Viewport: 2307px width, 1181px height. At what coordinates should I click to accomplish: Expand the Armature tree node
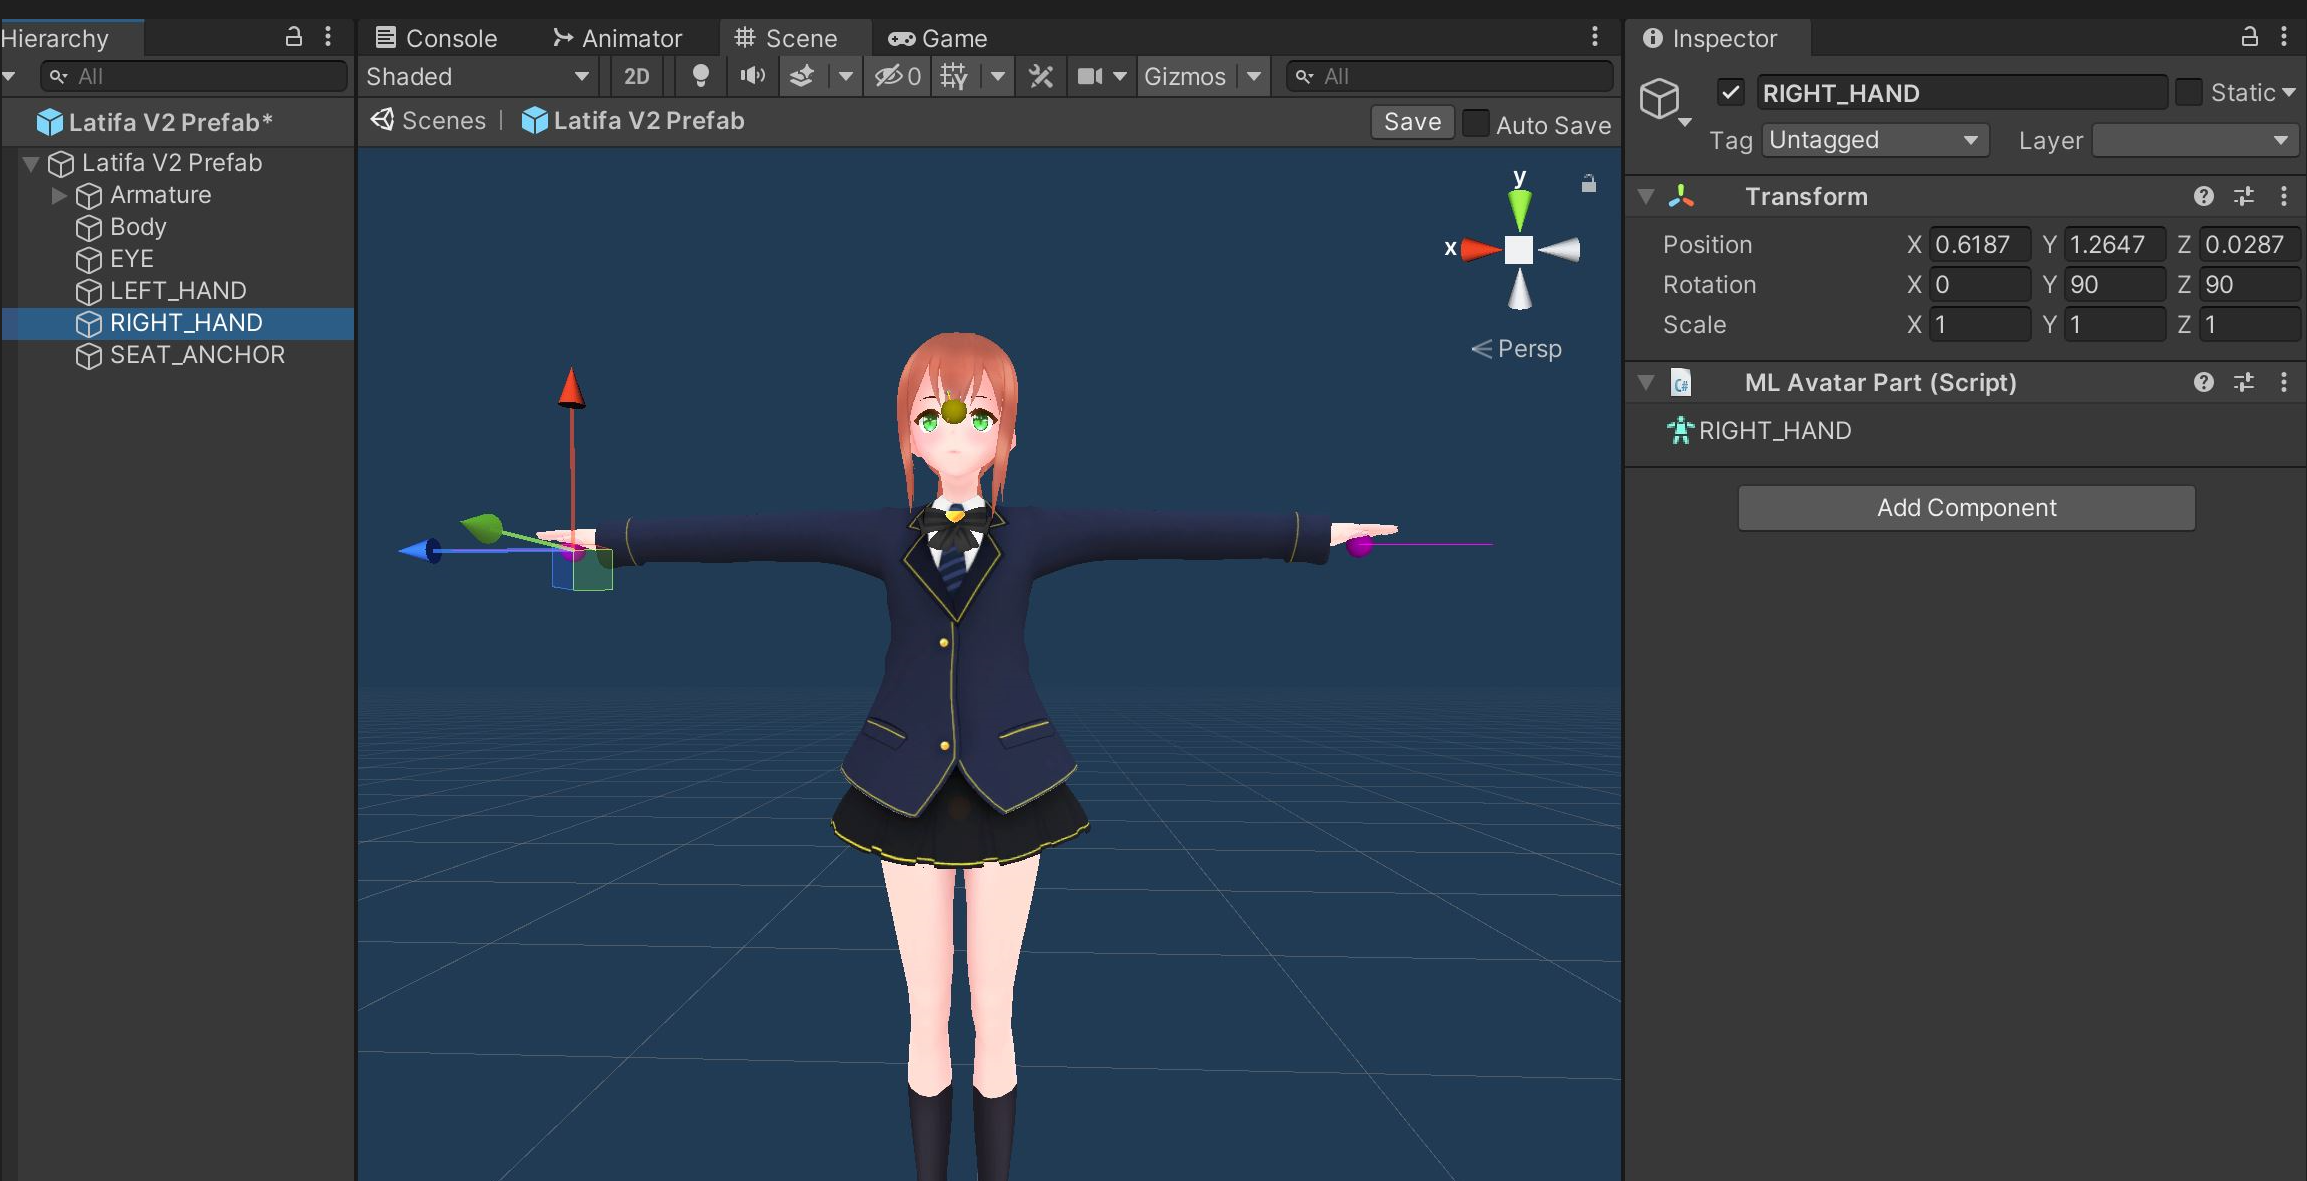coord(59,195)
